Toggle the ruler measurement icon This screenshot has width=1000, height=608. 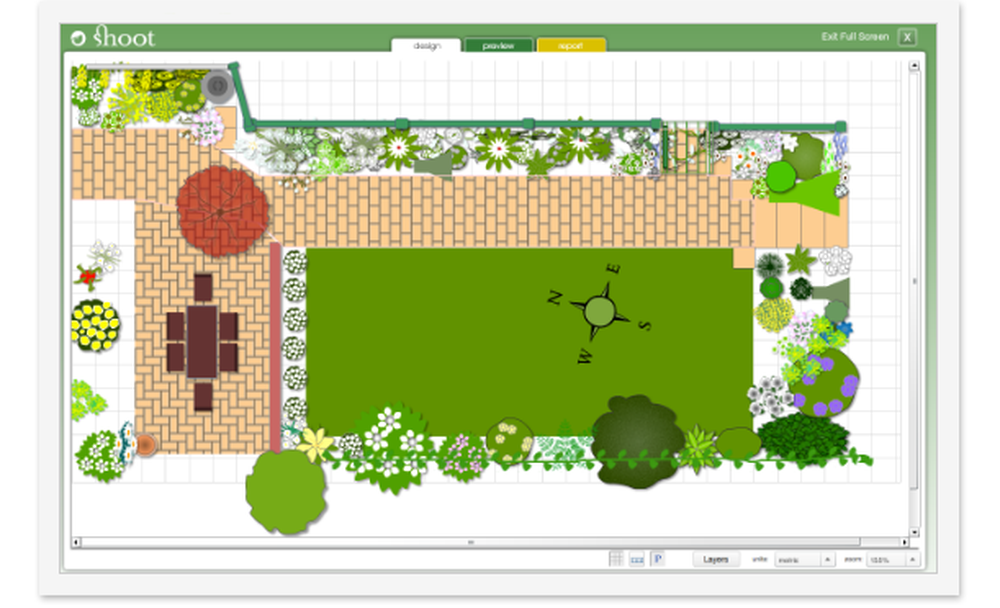click(637, 560)
